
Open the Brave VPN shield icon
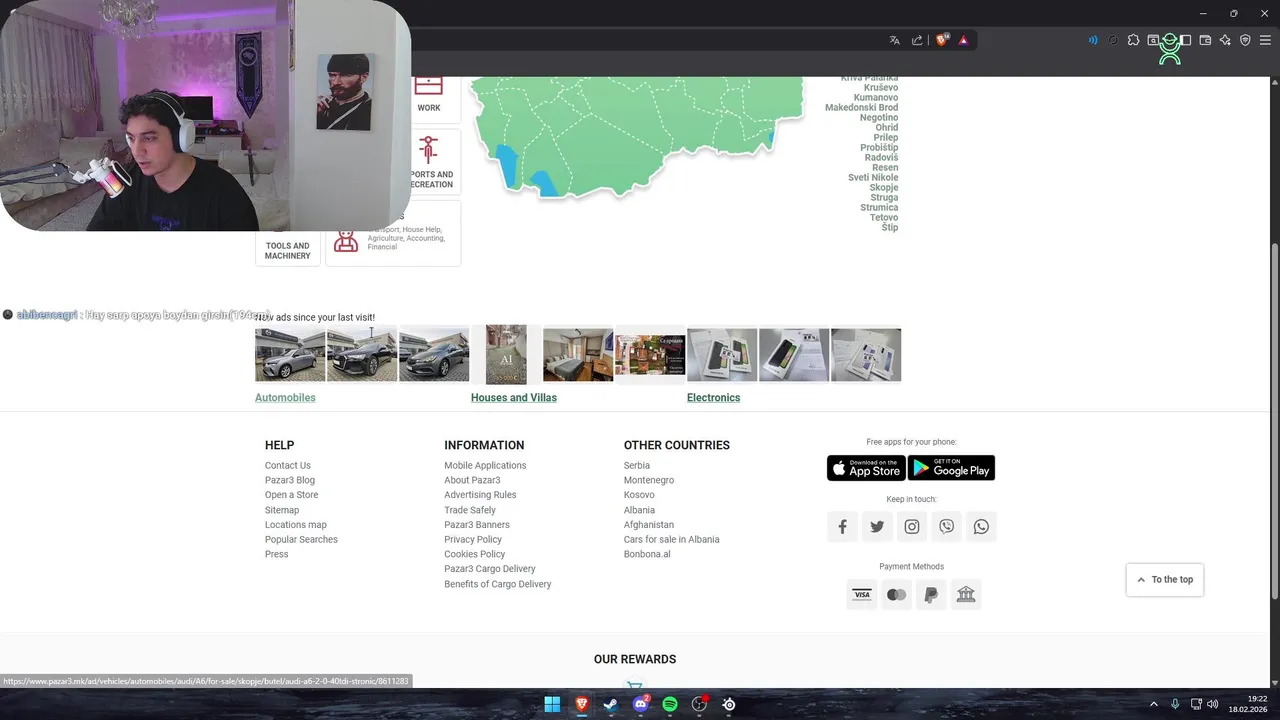click(x=1245, y=40)
